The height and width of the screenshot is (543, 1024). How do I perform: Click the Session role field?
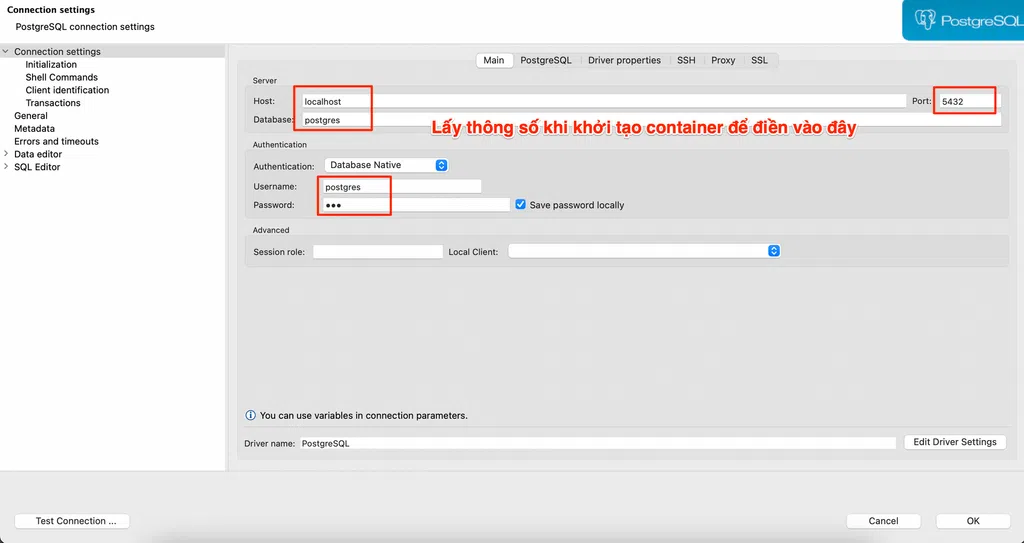click(377, 252)
